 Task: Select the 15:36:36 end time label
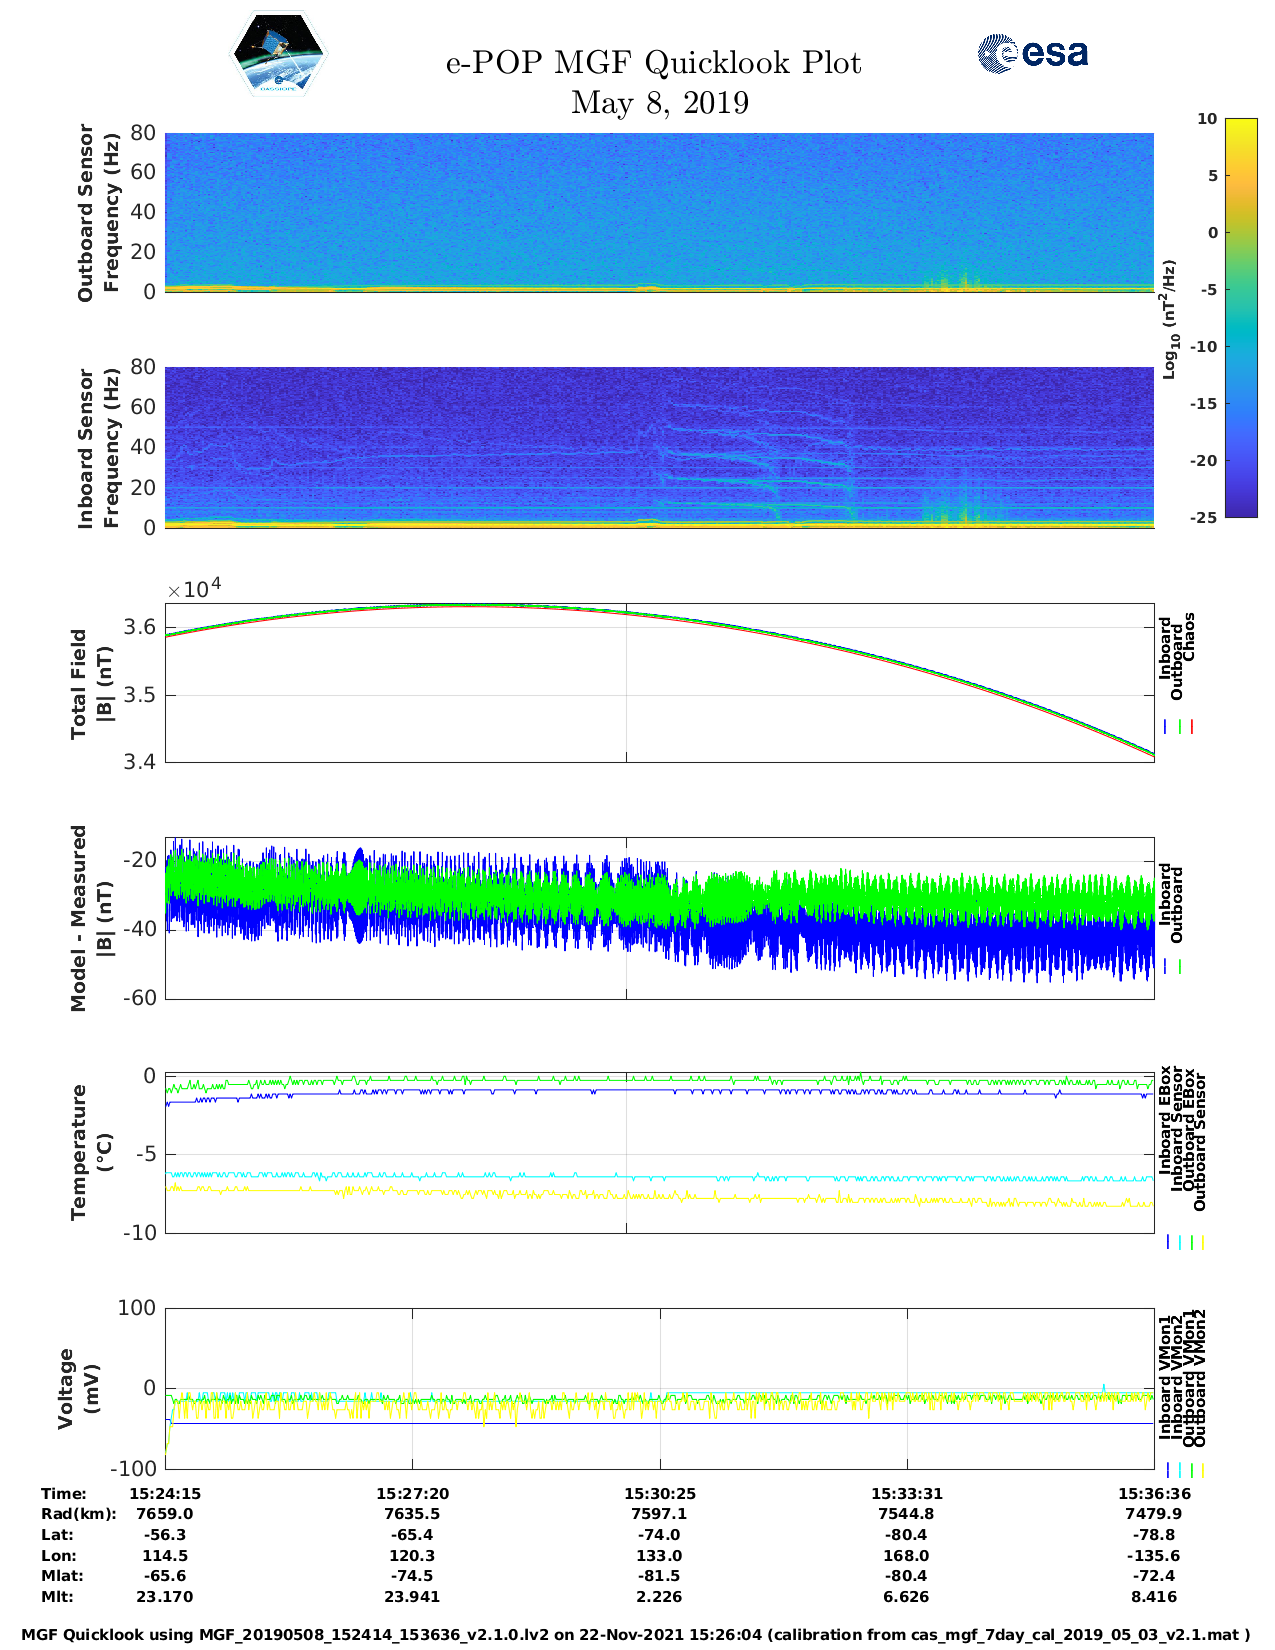click(x=1154, y=1493)
